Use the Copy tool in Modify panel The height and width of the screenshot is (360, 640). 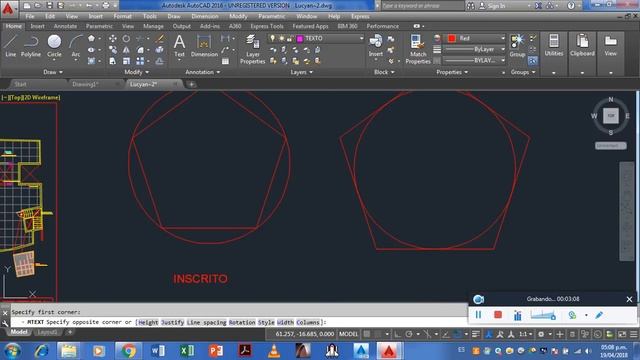click(x=113, y=50)
